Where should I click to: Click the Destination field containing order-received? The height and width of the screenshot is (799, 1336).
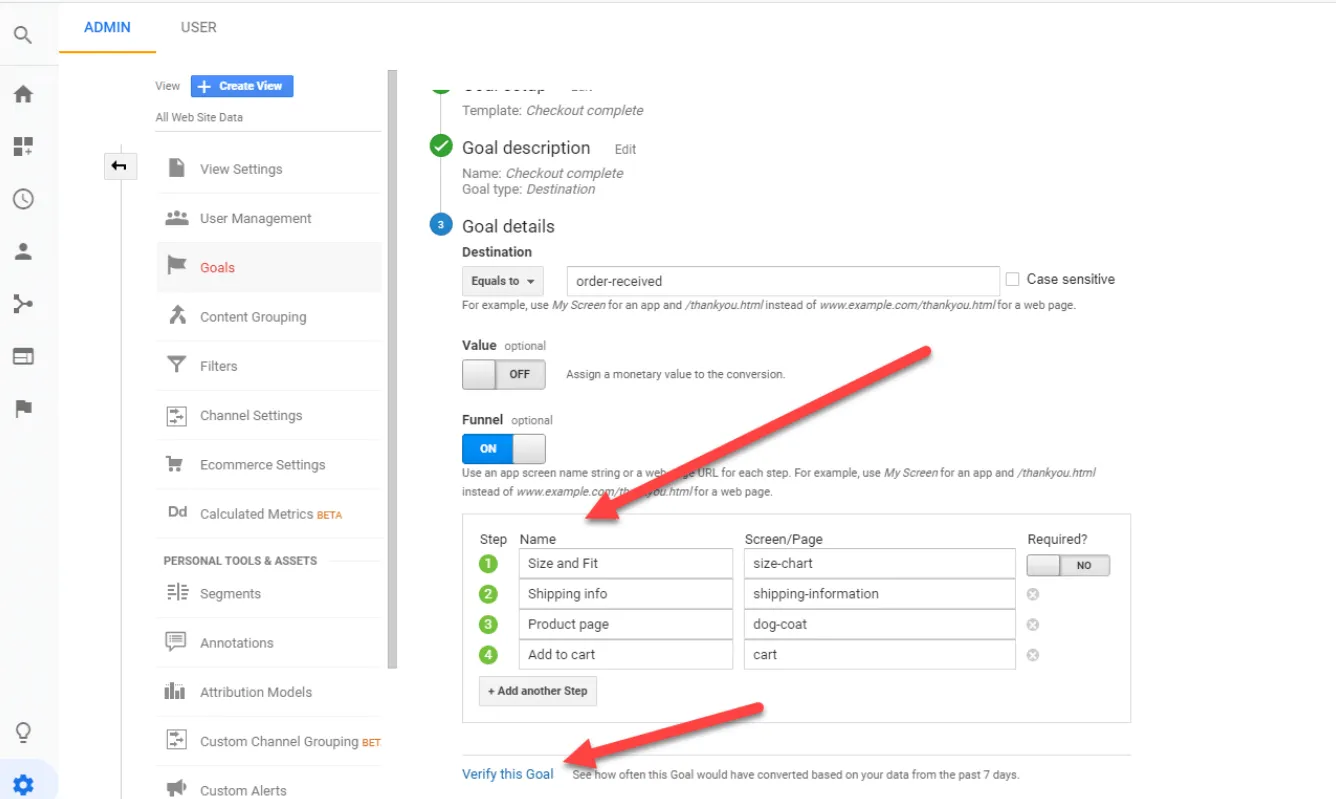point(783,281)
